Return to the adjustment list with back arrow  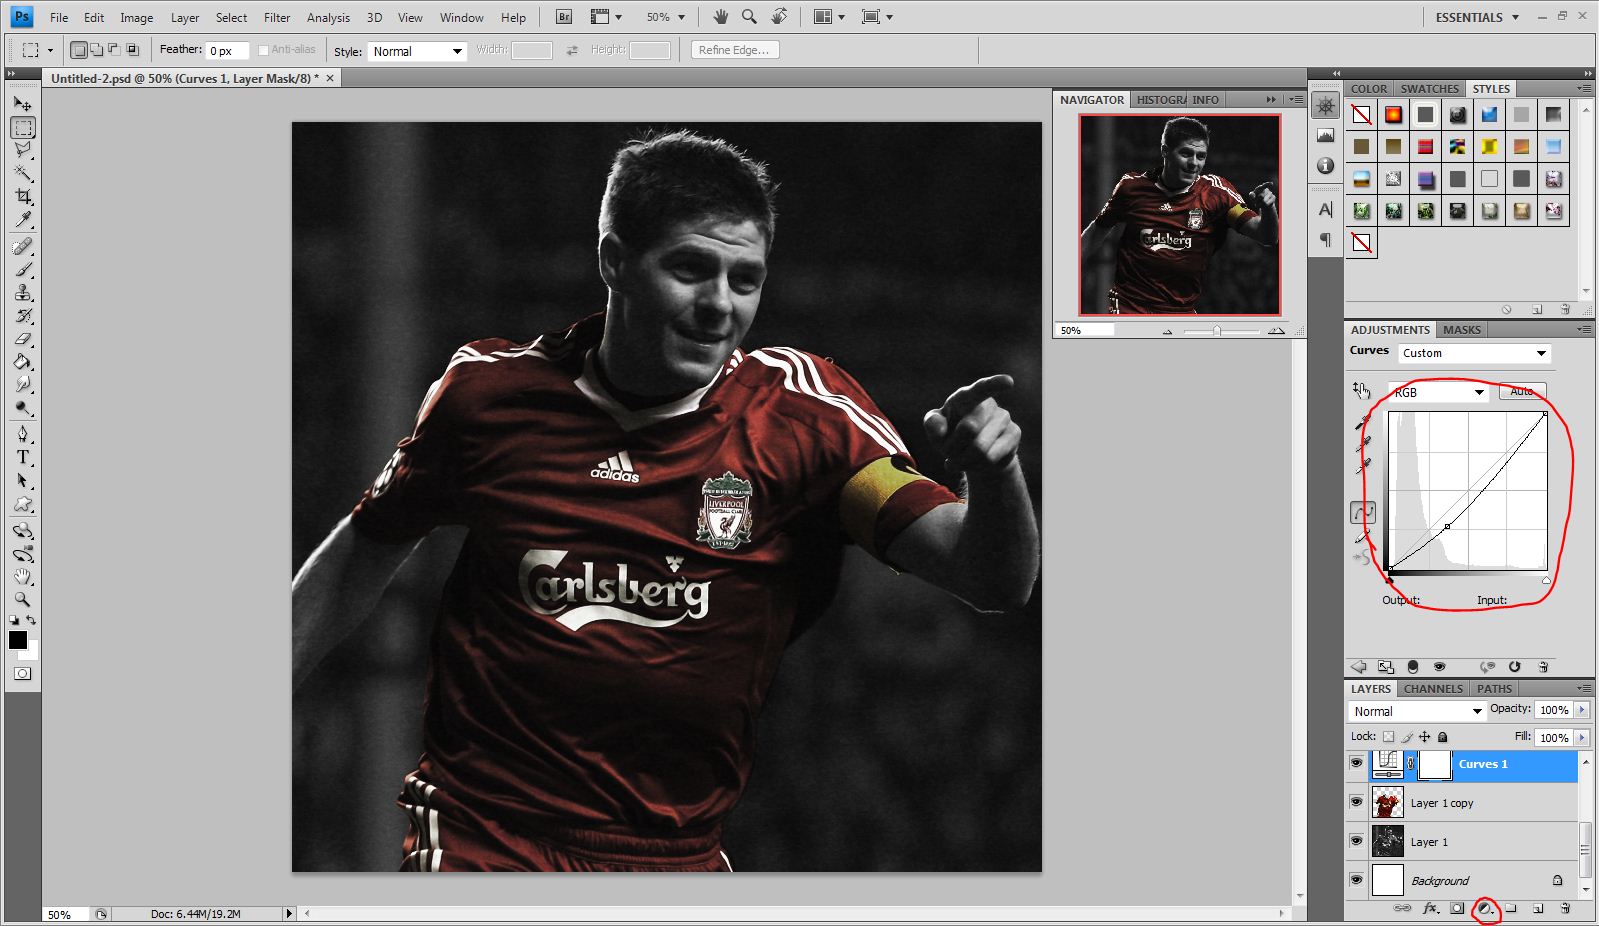click(x=1358, y=667)
